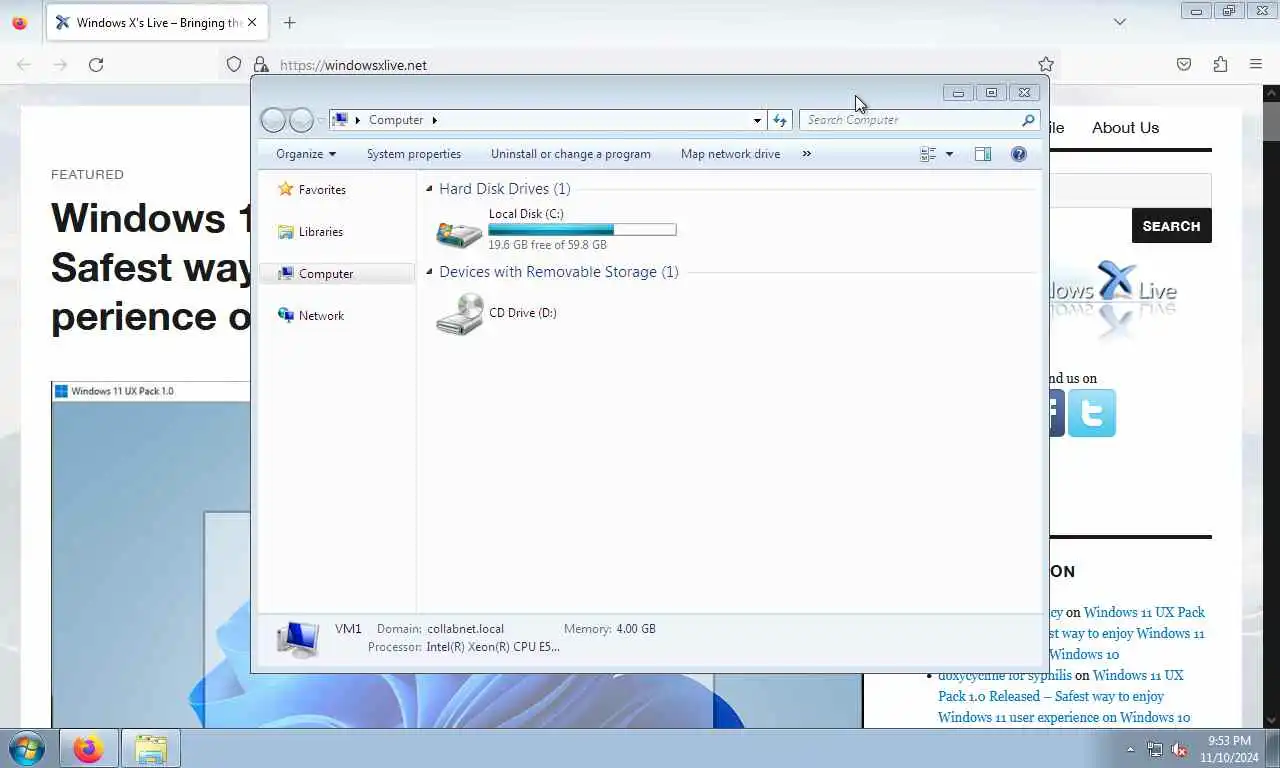Click the Firefox page scrollbar up arrow
The height and width of the screenshot is (768, 1280).
(1271, 93)
